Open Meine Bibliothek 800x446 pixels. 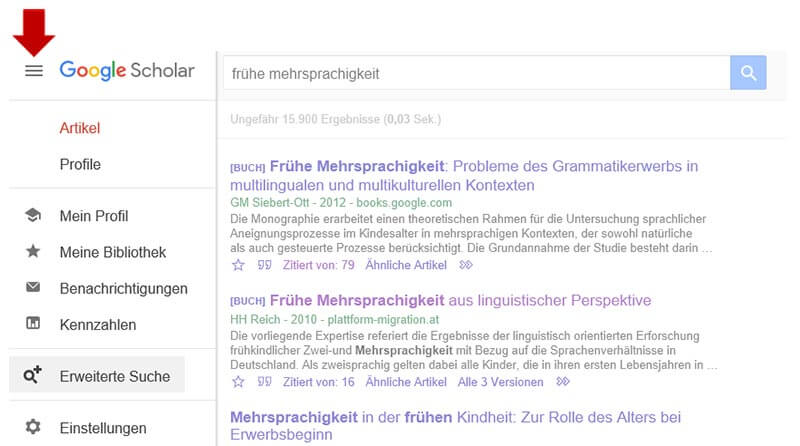pyautogui.click(x=112, y=252)
